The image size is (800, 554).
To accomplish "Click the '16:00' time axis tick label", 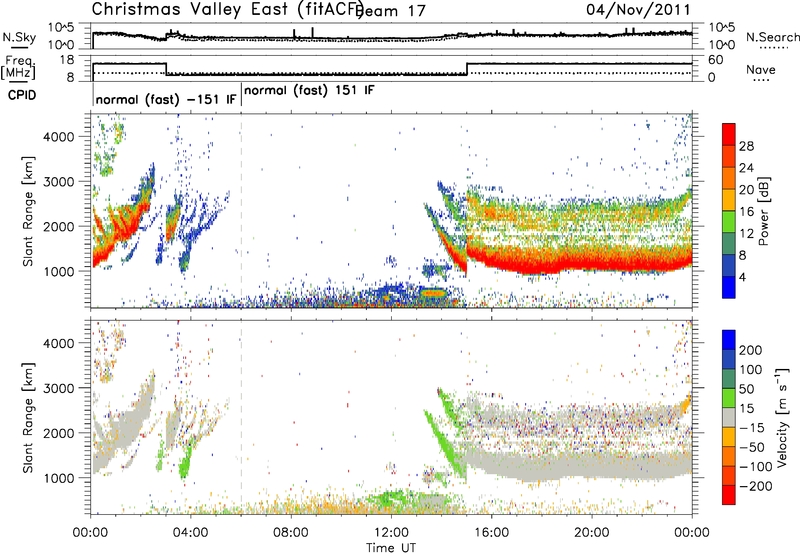I will pos(491,533).
